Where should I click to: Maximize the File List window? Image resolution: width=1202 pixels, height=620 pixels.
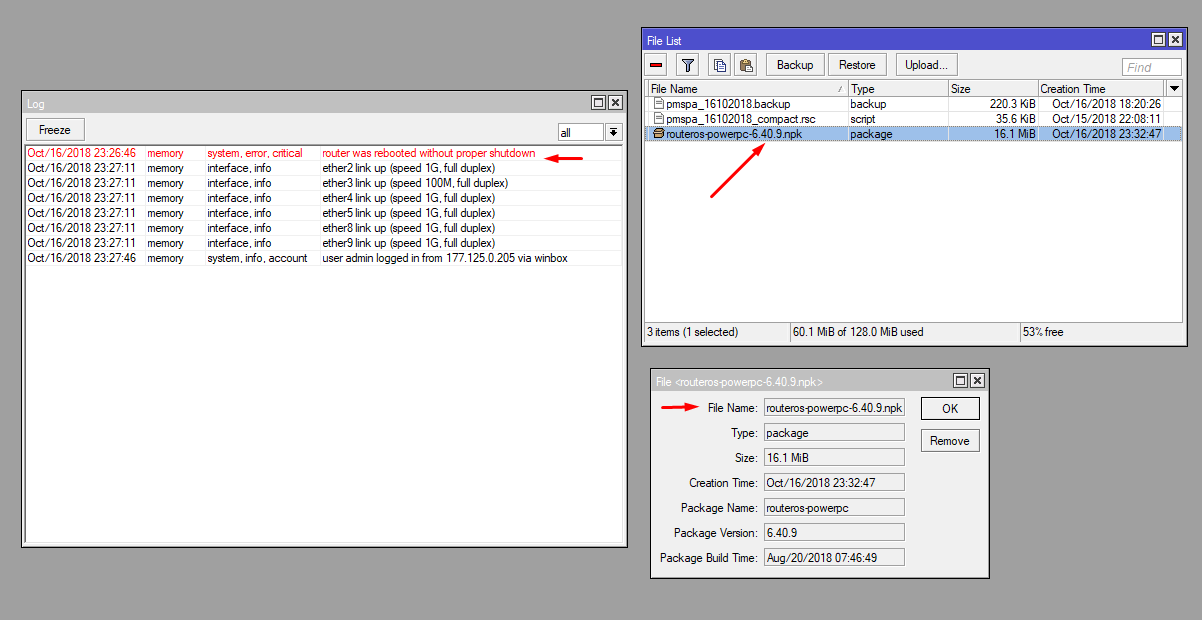[1158, 40]
